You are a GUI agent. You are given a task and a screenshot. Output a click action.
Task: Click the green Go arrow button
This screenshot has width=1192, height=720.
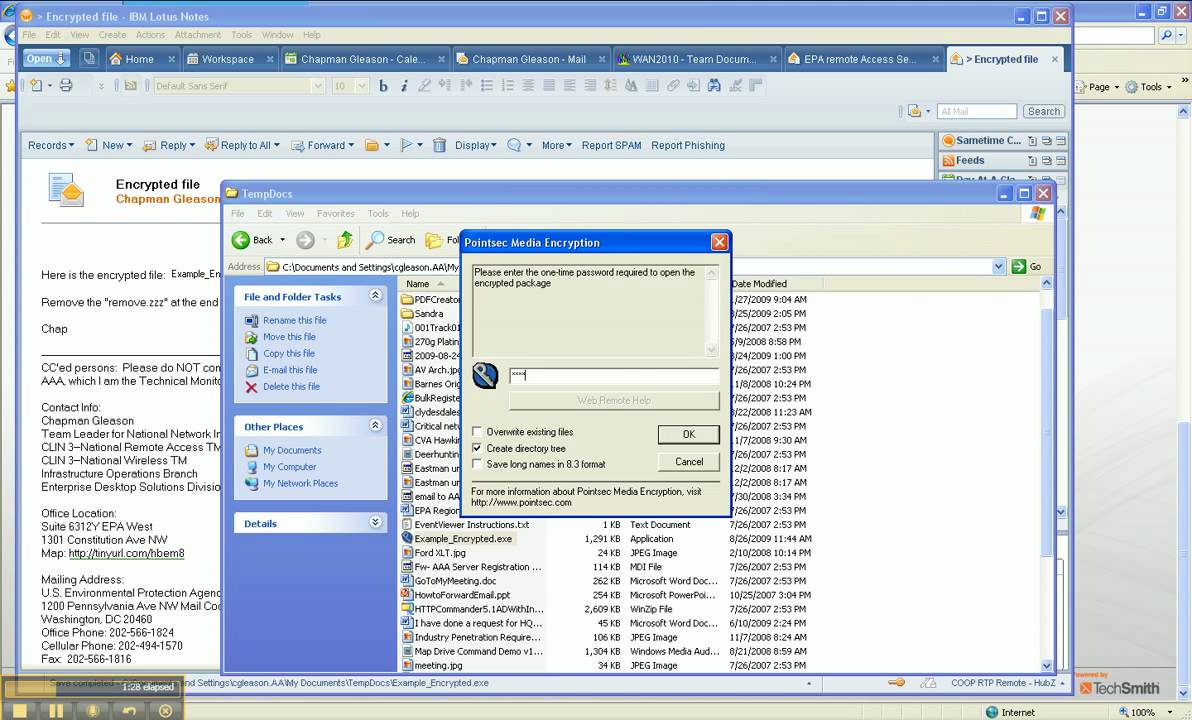point(1019,267)
